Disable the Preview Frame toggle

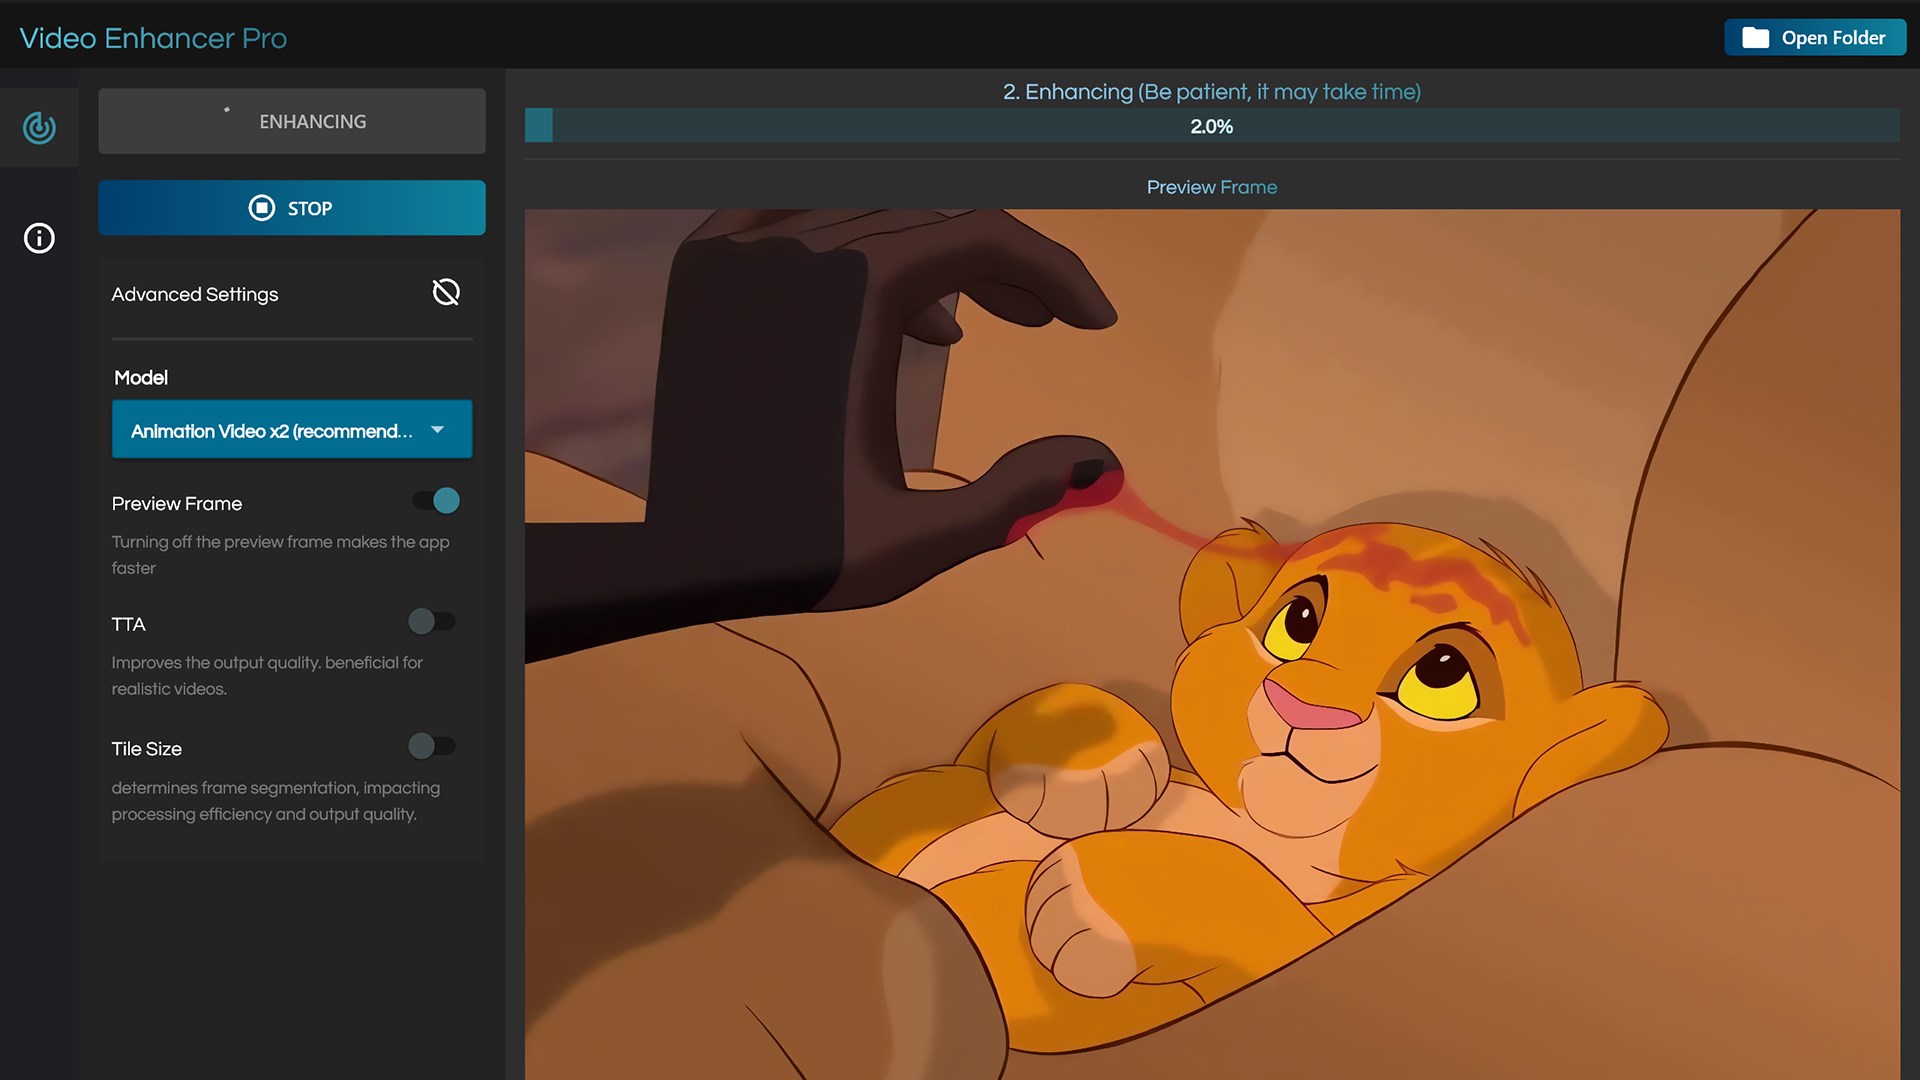(436, 501)
